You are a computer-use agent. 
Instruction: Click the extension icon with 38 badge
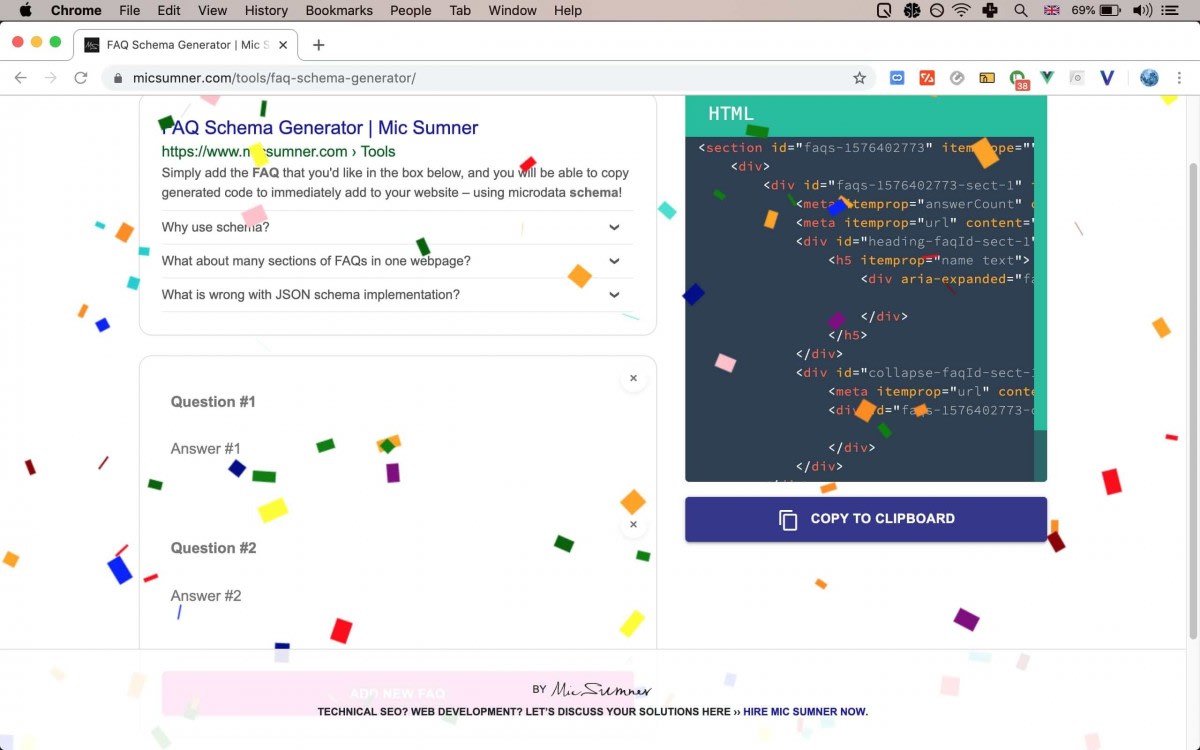1018,79
